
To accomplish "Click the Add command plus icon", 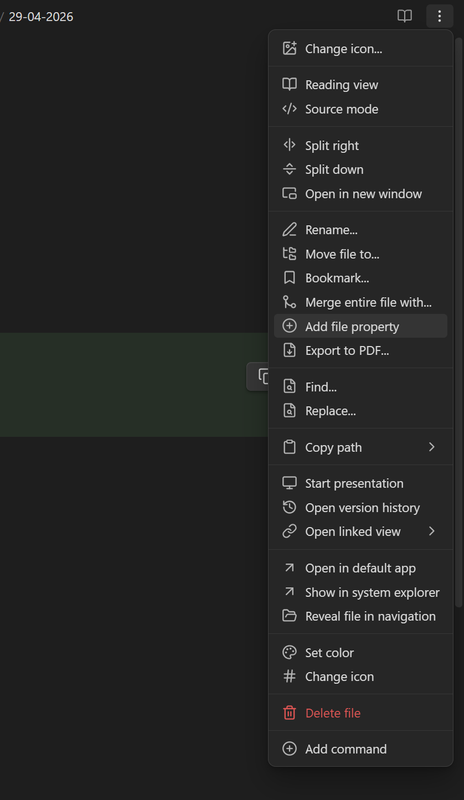I will click(289, 748).
